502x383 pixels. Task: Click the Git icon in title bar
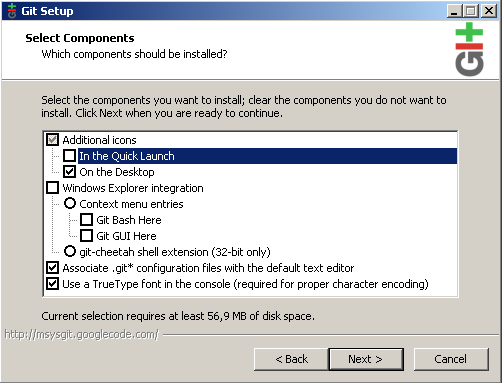pos(12,11)
